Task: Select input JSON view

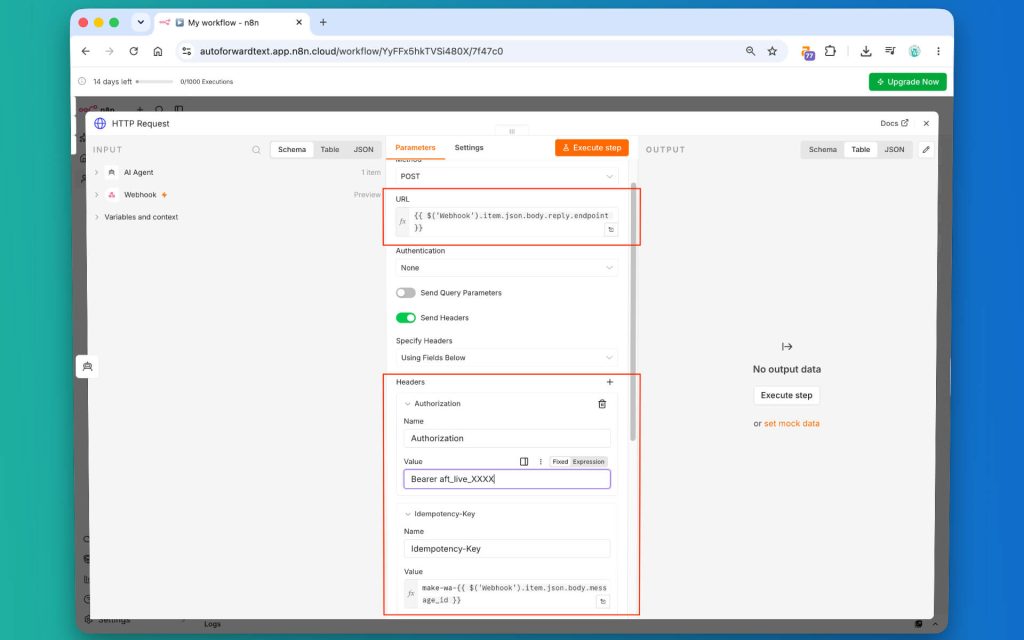Action: tap(364, 150)
